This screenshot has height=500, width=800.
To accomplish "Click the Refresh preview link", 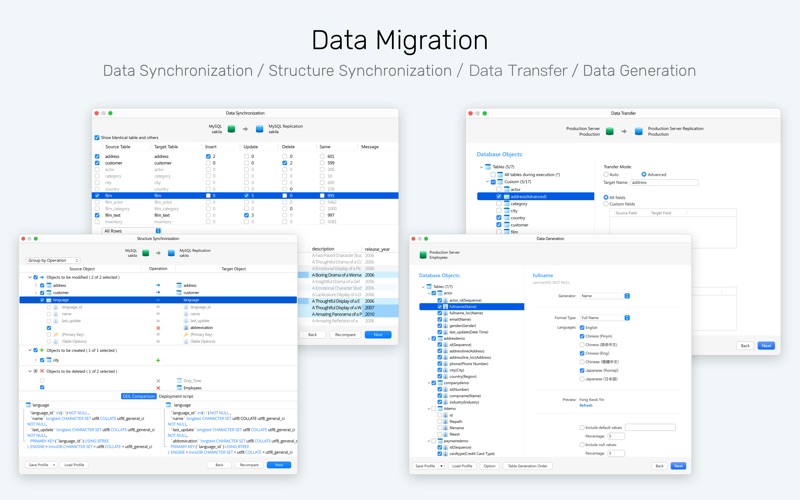I will (x=586, y=406).
